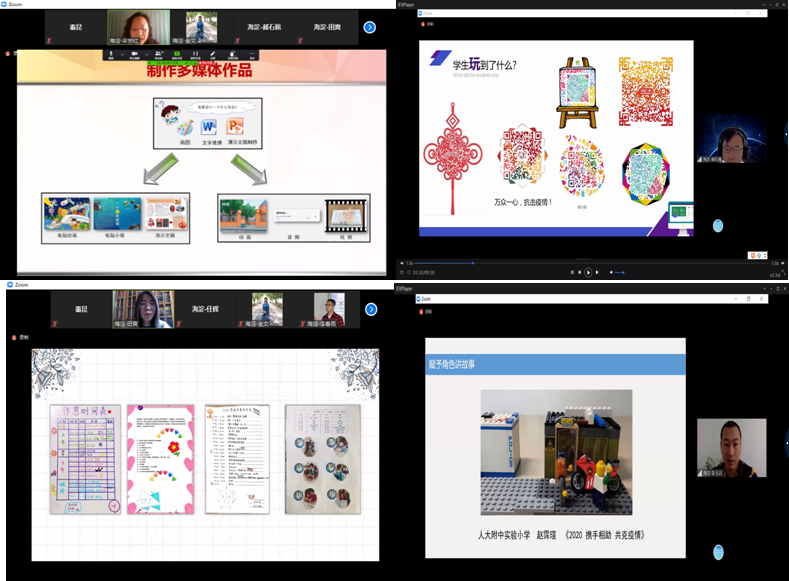Select participant tile 海淀-任辉 in bottom-left Zoom
The height and width of the screenshot is (581, 789).
coord(205,309)
